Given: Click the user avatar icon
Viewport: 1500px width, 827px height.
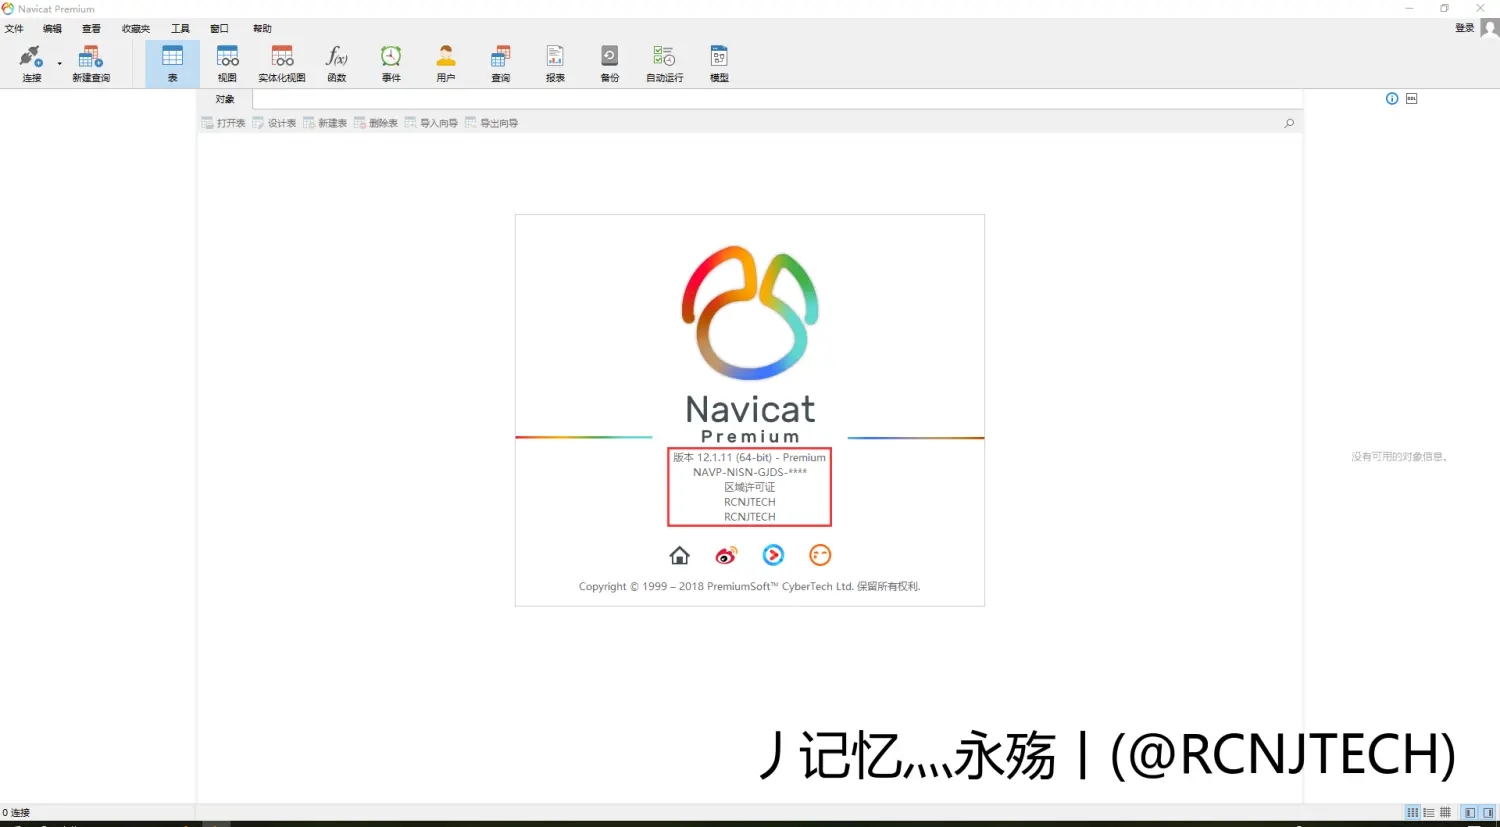Looking at the screenshot, I should (1489, 28).
